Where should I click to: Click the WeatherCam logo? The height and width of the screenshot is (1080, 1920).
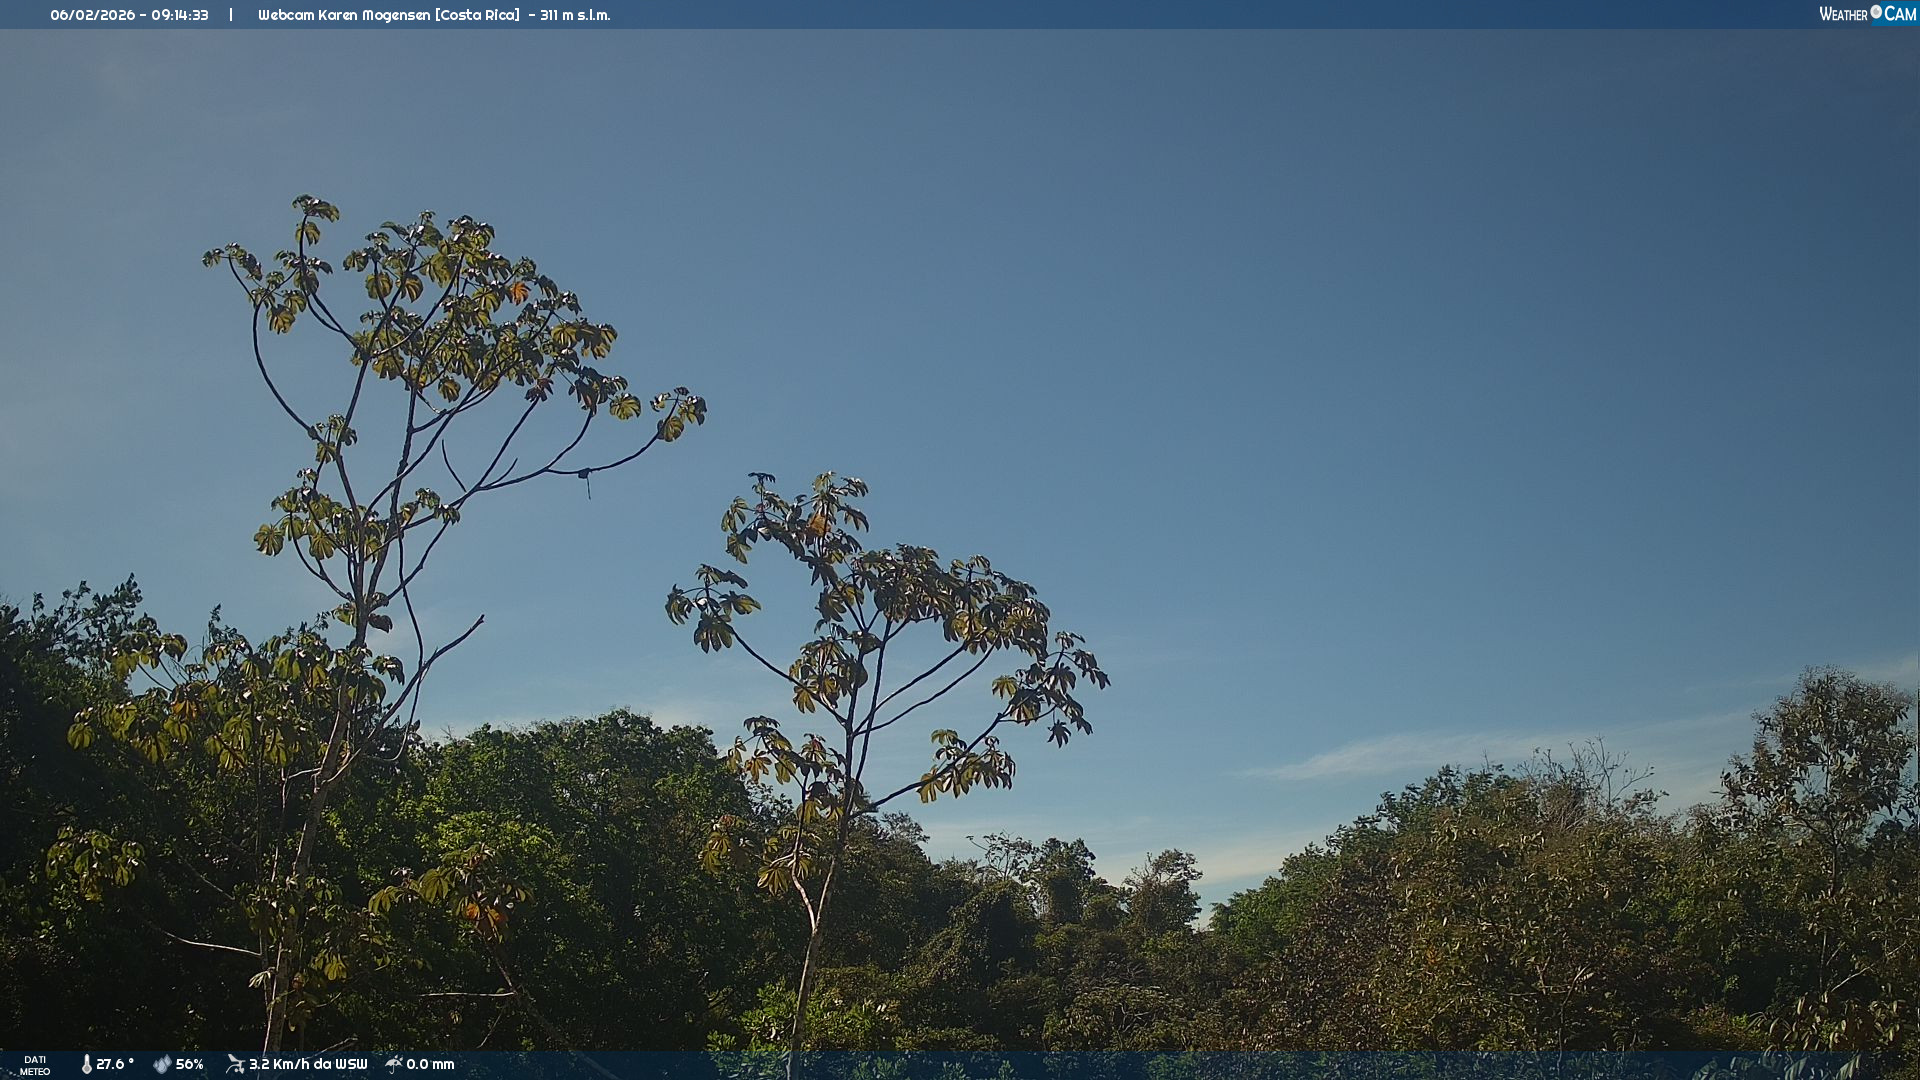pyautogui.click(x=1867, y=14)
